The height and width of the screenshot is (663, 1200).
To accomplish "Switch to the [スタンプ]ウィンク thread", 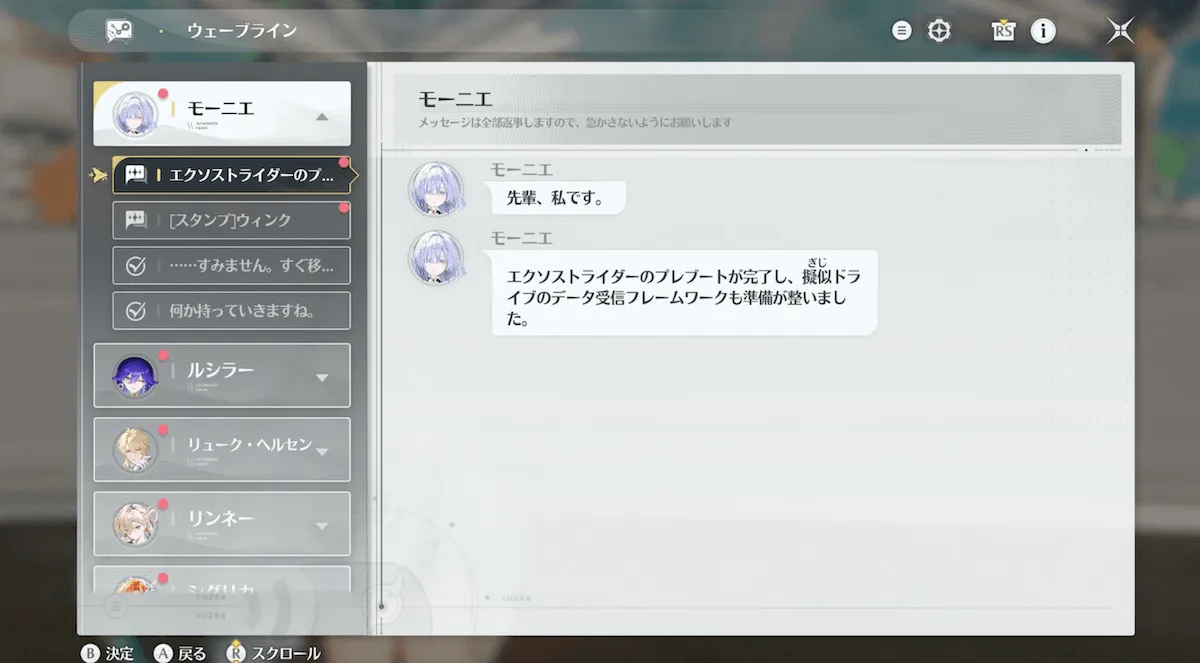I will 230,220.
